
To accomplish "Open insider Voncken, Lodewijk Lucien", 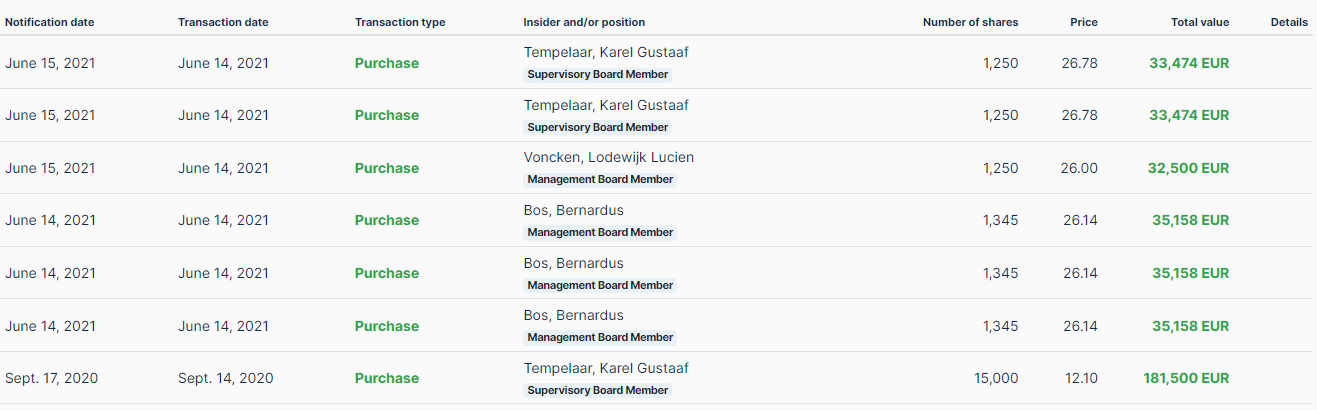I will coord(608,157).
